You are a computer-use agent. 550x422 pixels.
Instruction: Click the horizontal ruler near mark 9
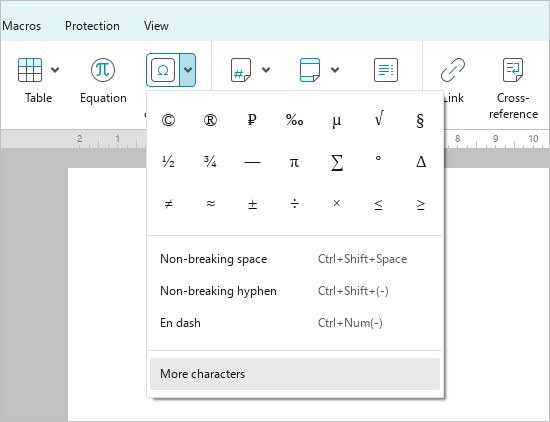point(495,139)
